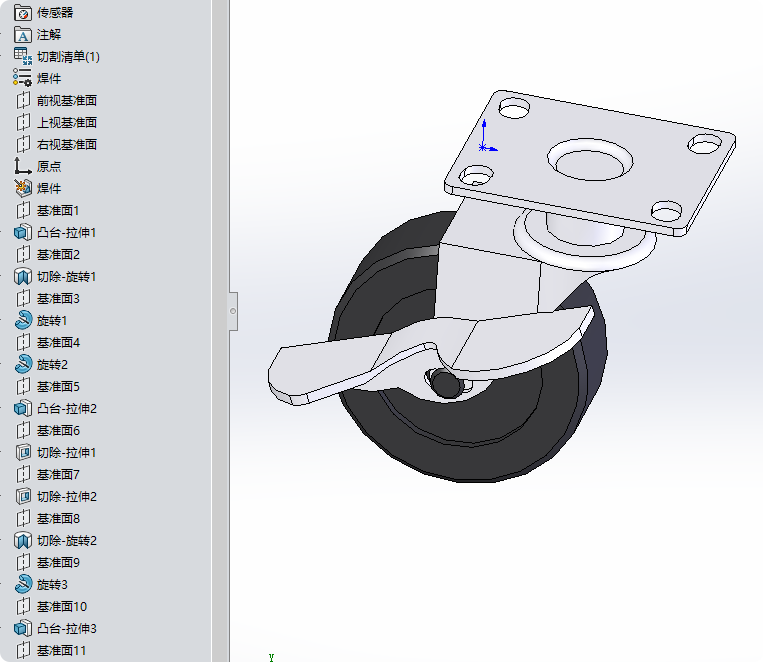
Task: Click the 切除-拉伸1 extruded cut icon
Action: 23,452
